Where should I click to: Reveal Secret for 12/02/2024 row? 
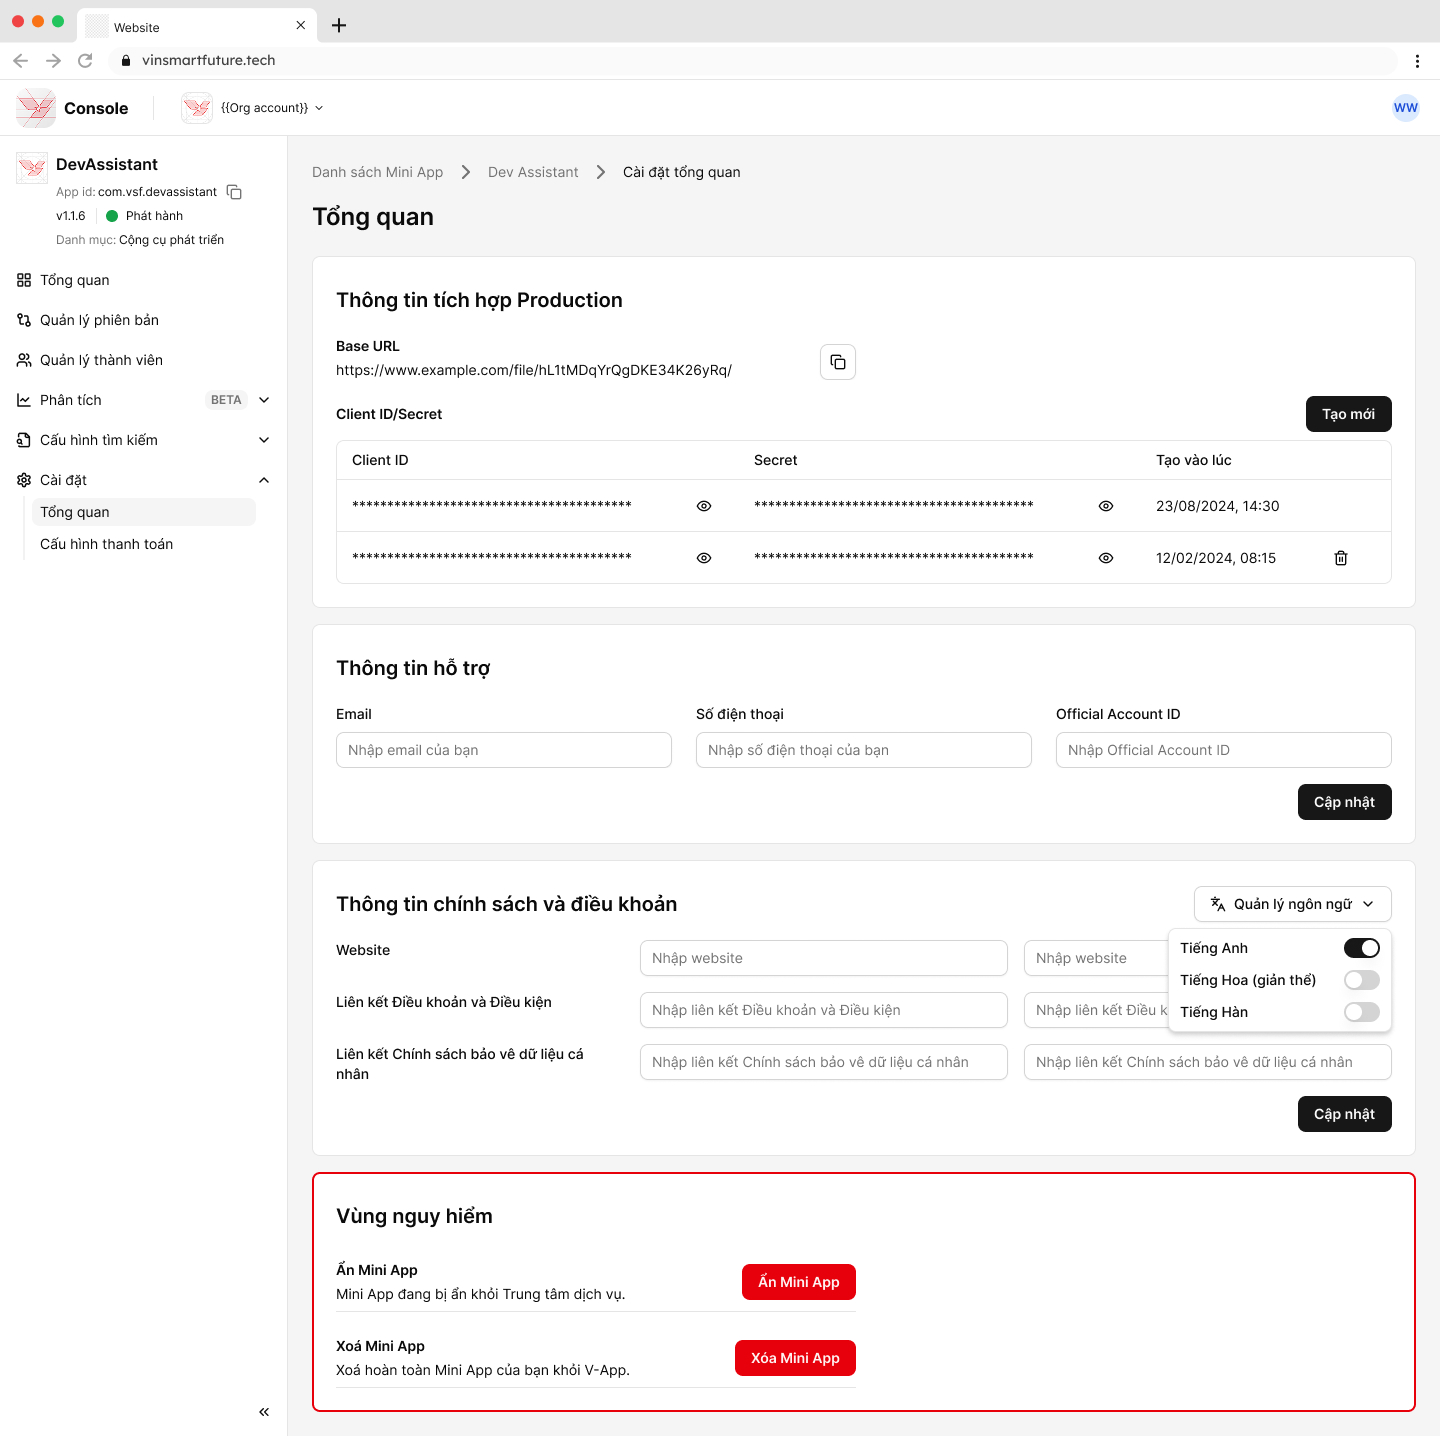[x=1106, y=558]
